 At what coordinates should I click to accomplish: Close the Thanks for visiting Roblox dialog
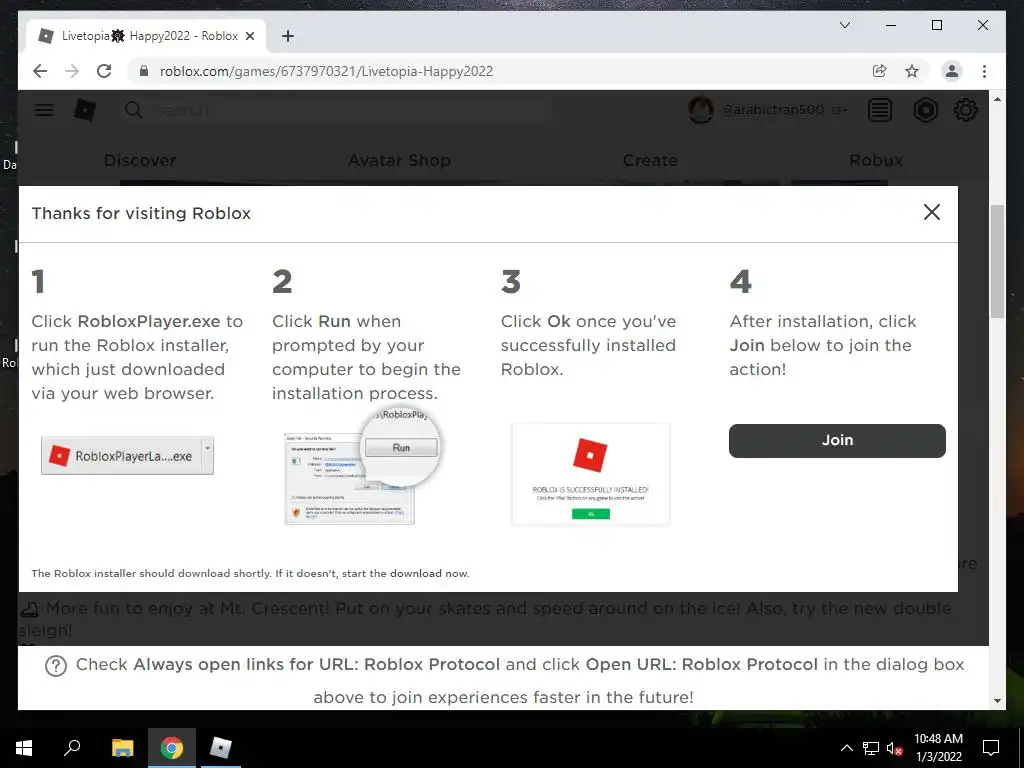(931, 212)
